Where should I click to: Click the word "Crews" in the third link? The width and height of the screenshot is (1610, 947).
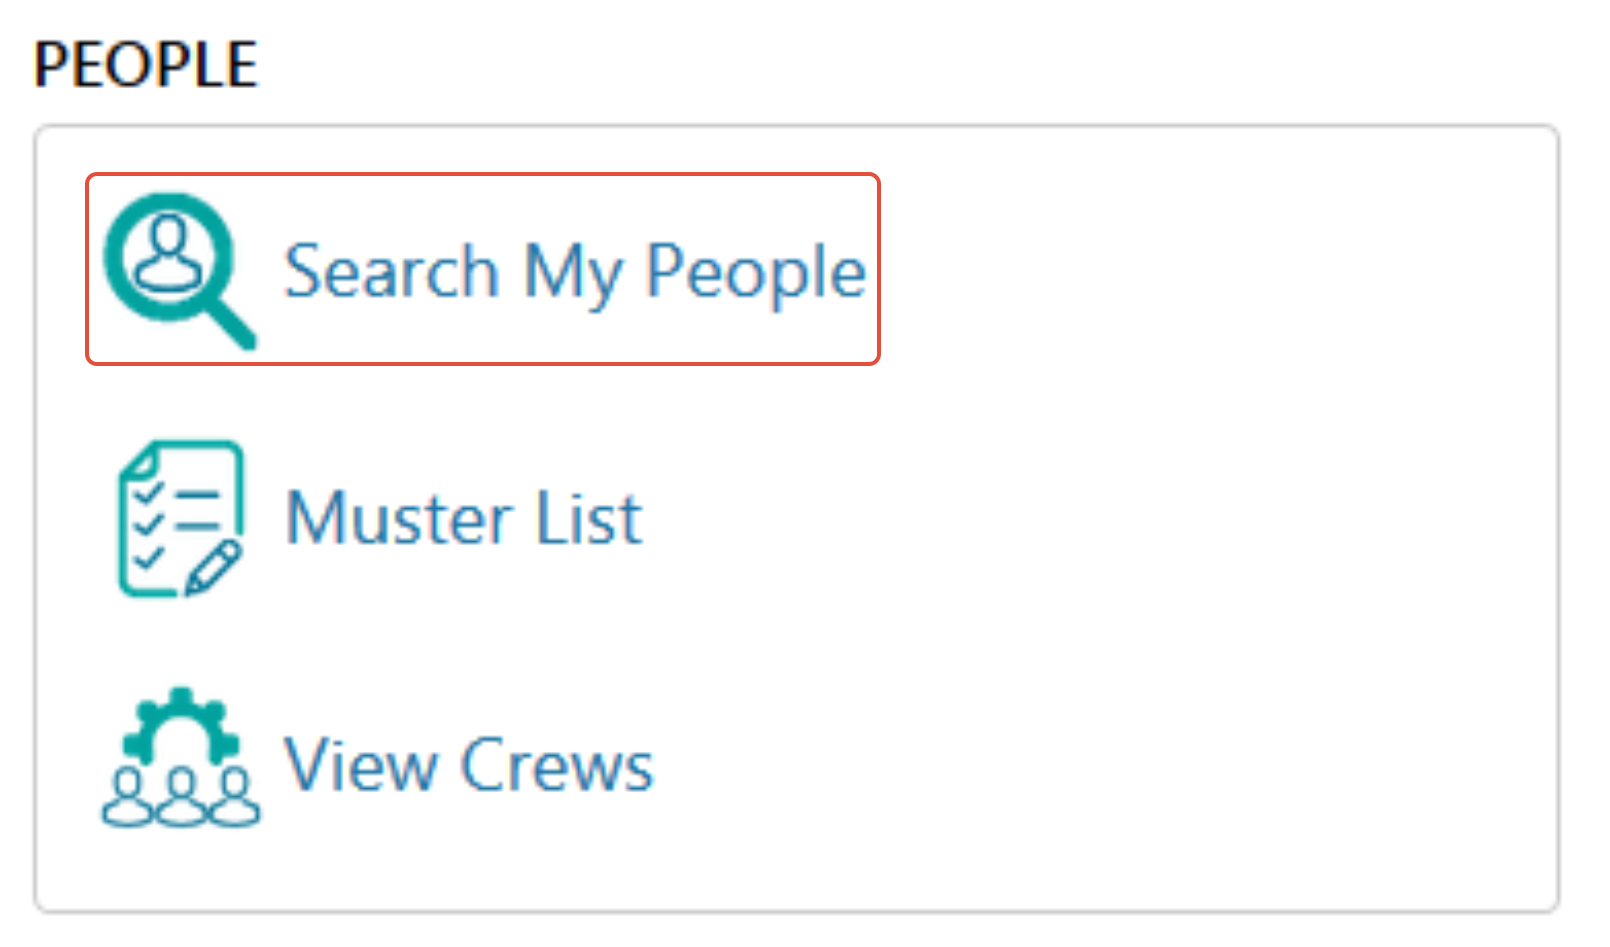click(x=556, y=765)
